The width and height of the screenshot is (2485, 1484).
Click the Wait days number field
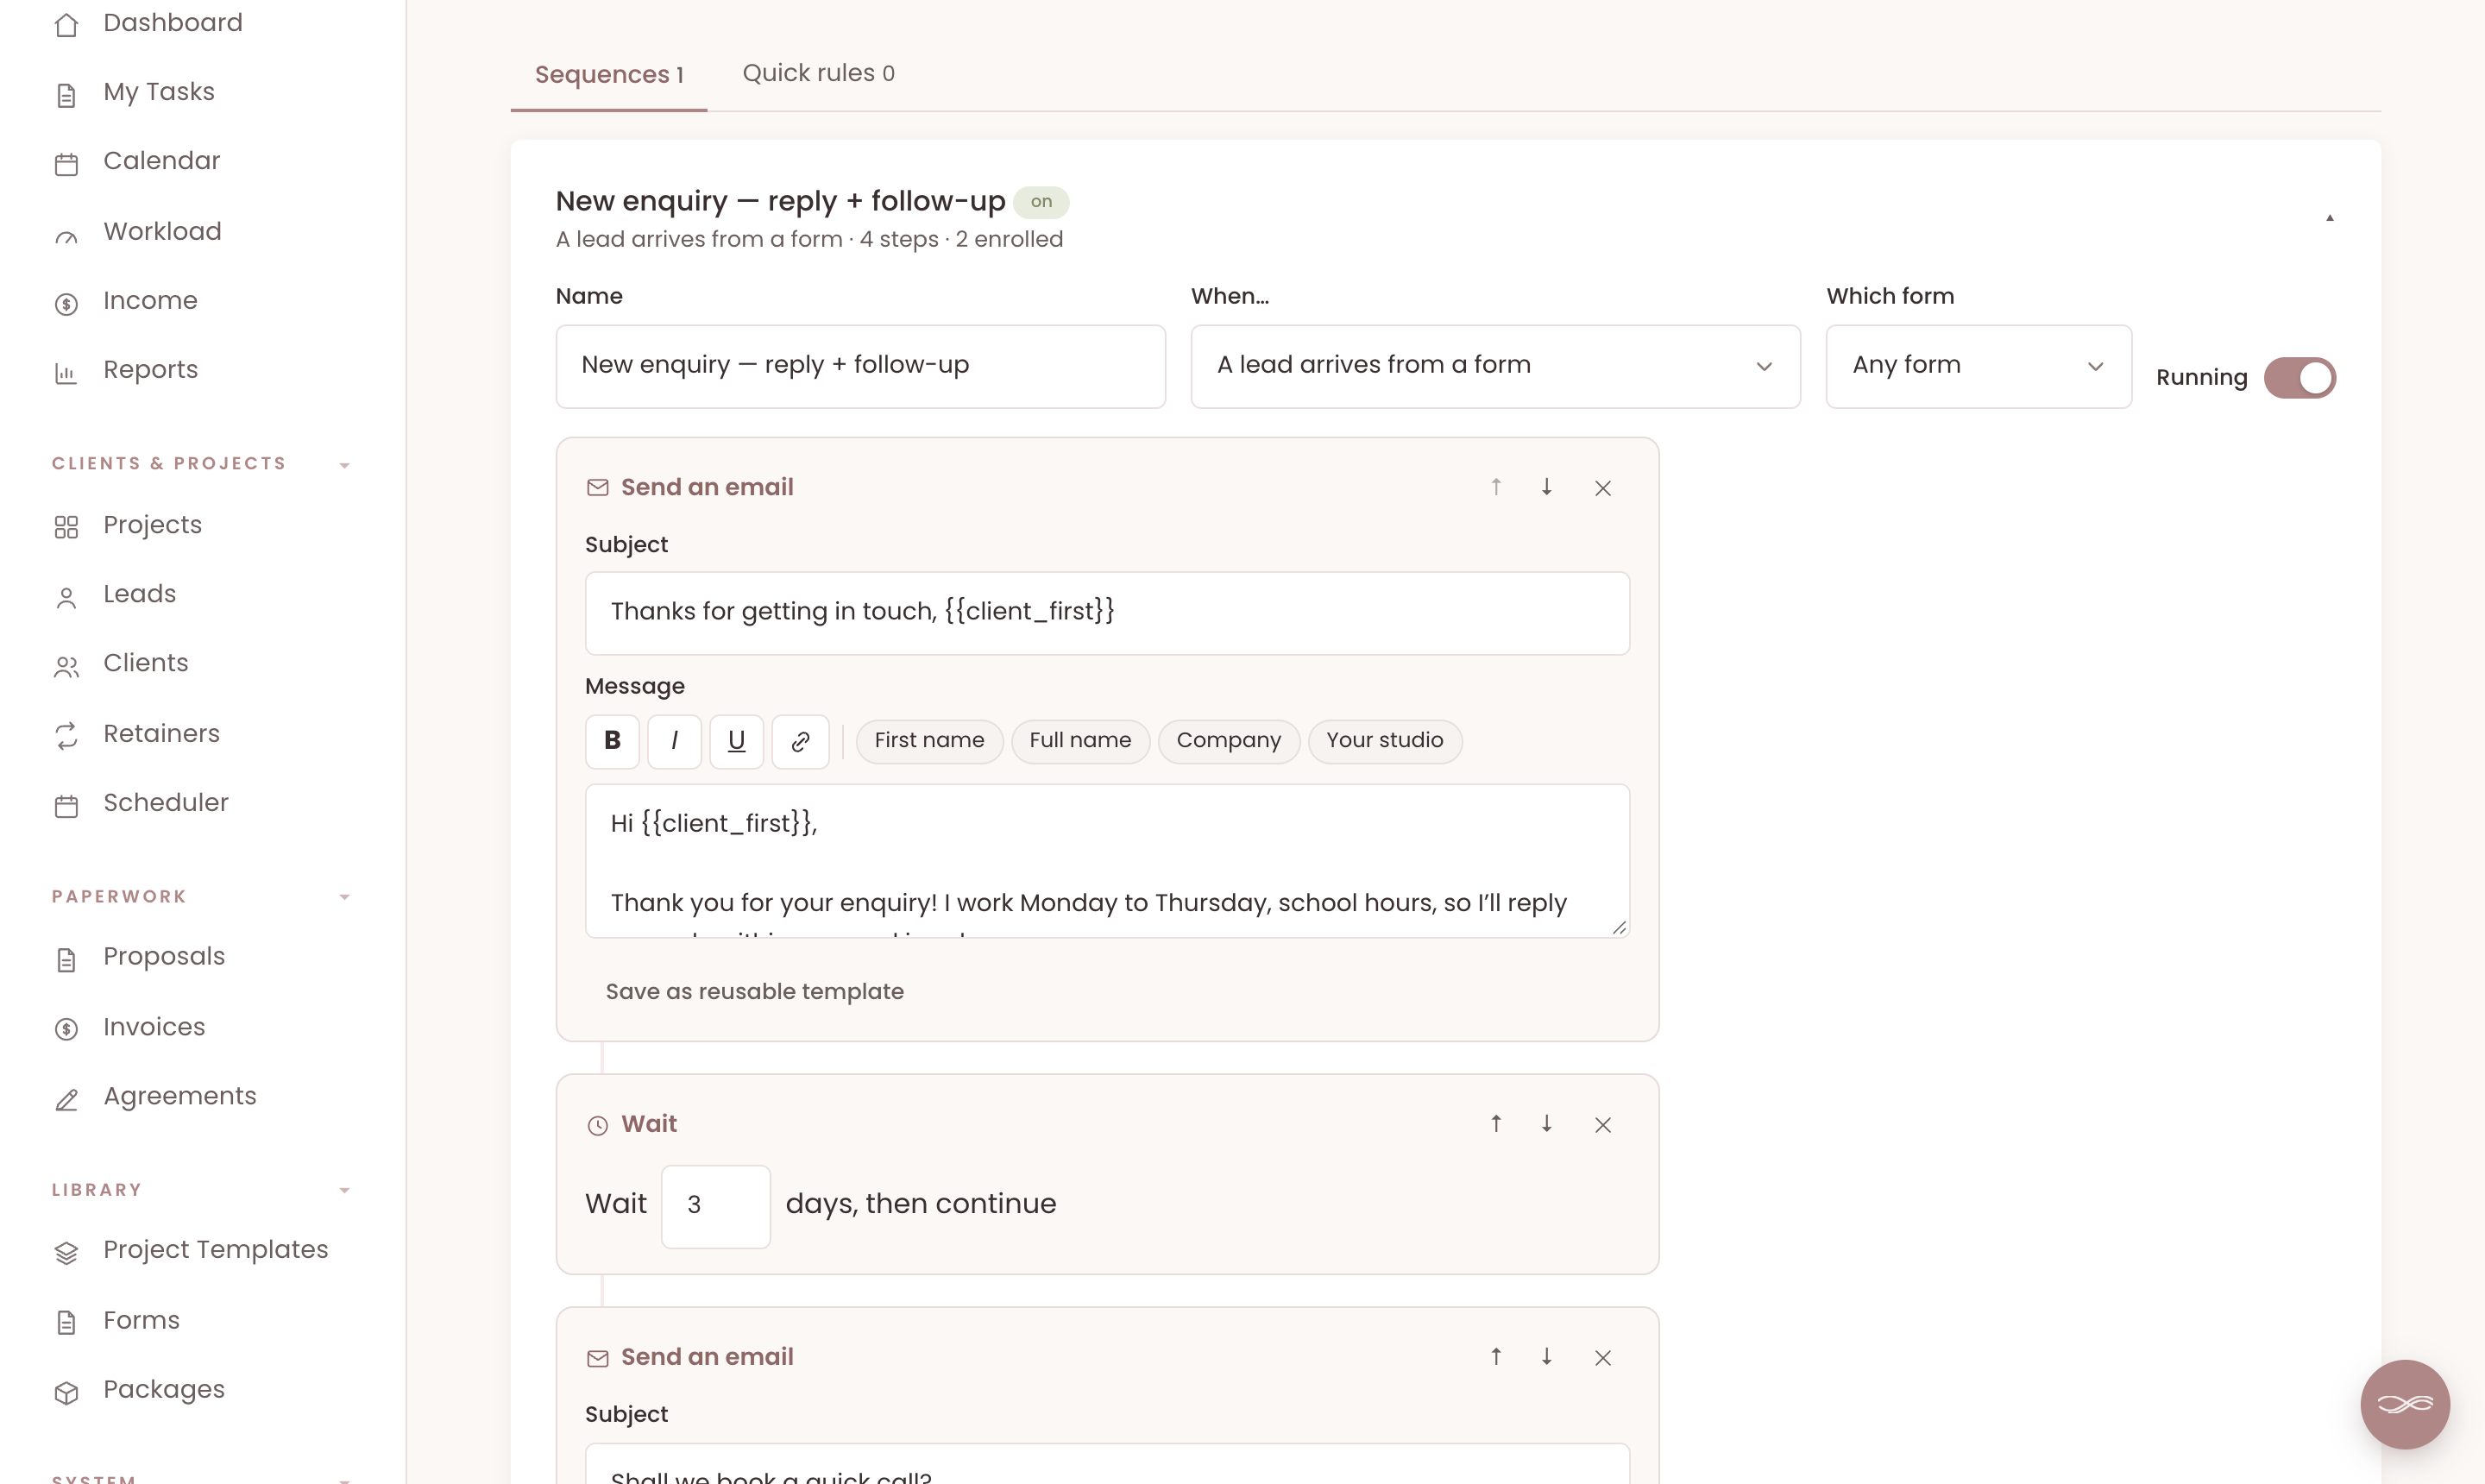715,1206
